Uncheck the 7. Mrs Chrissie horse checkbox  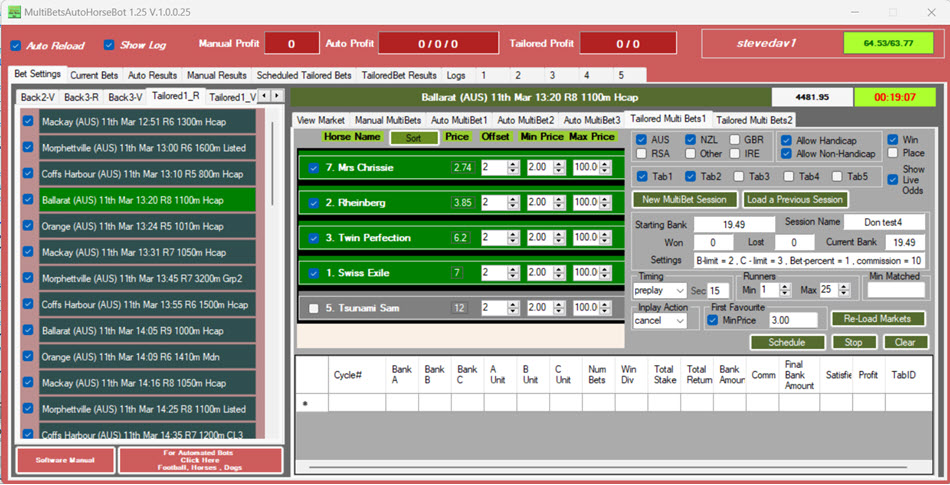point(313,168)
